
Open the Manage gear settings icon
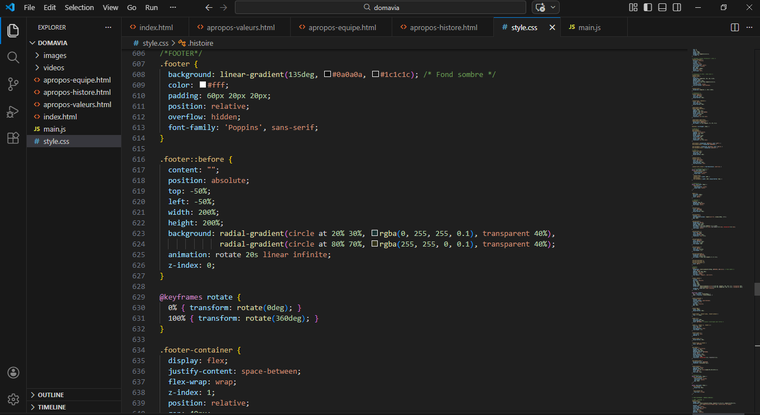click(13, 399)
